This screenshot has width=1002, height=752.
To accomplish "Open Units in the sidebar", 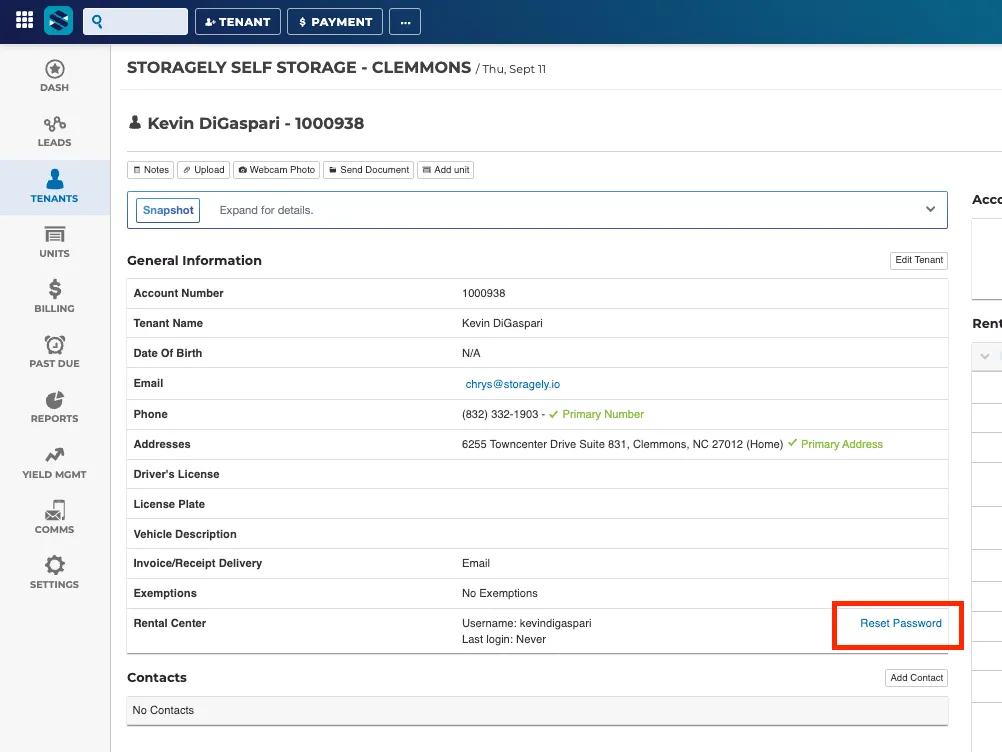I will [54, 242].
